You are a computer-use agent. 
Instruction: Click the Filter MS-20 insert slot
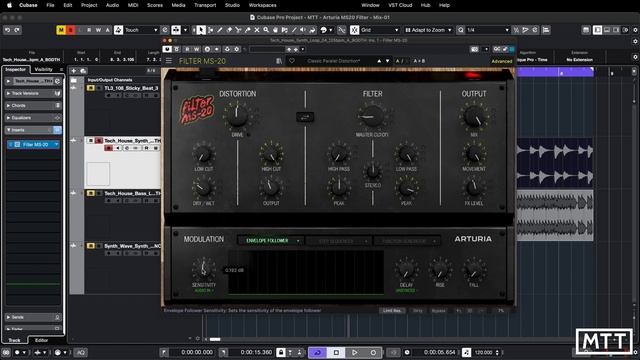(34, 144)
